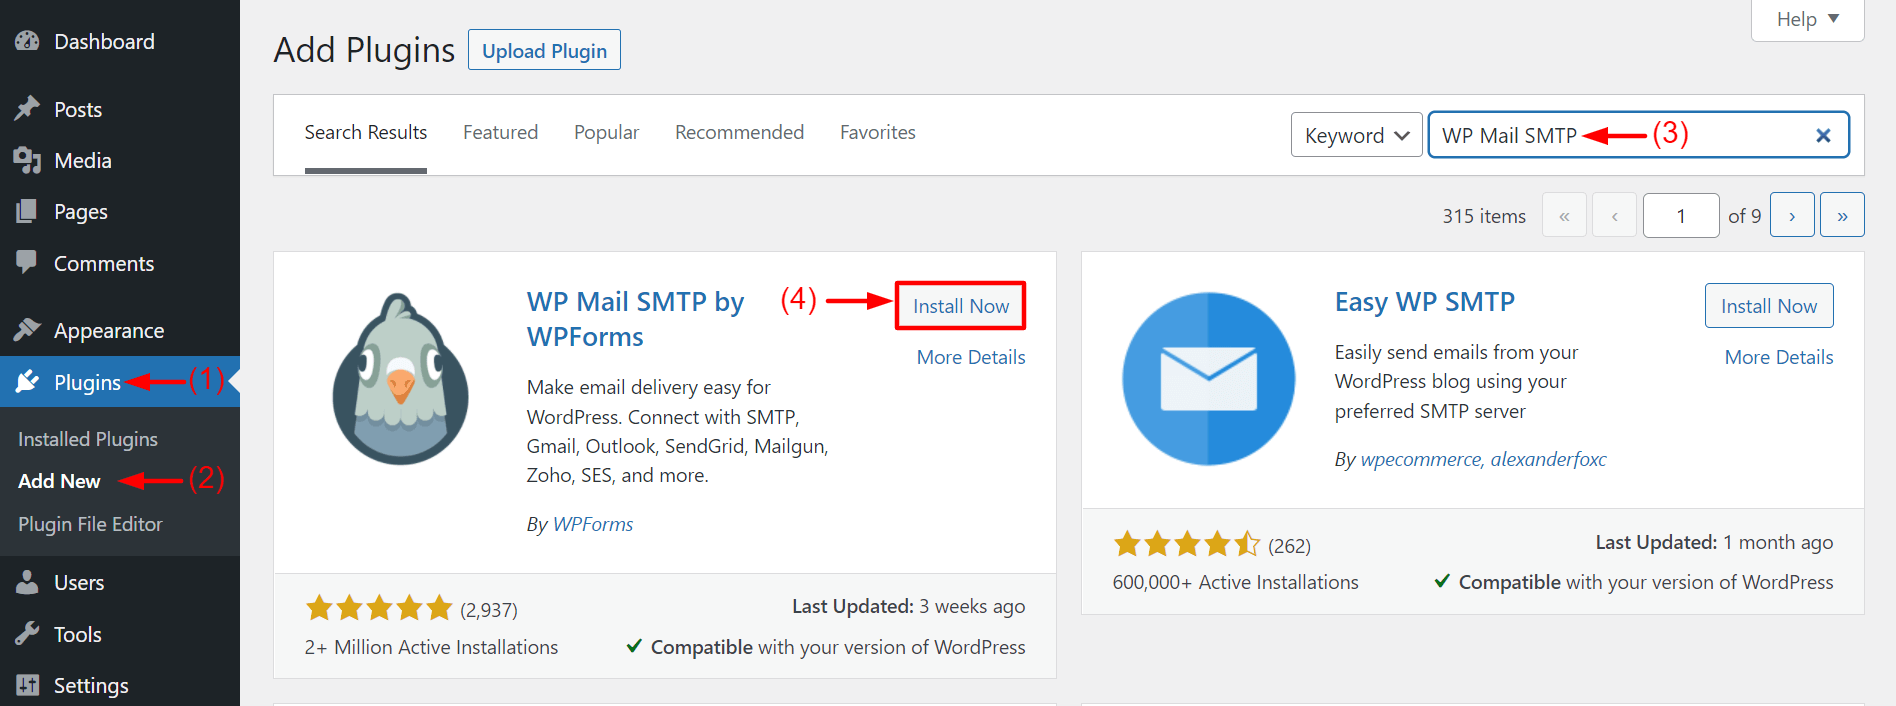
Task: Click the Upload Plugin button
Action: tap(544, 50)
